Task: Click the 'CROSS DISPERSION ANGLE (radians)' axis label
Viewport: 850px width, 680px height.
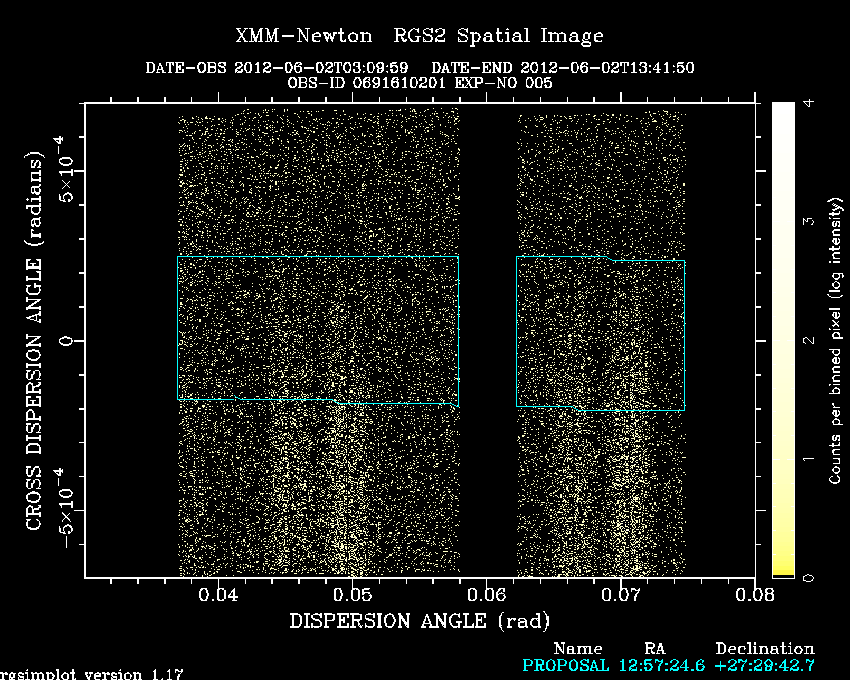Action: point(34,340)
